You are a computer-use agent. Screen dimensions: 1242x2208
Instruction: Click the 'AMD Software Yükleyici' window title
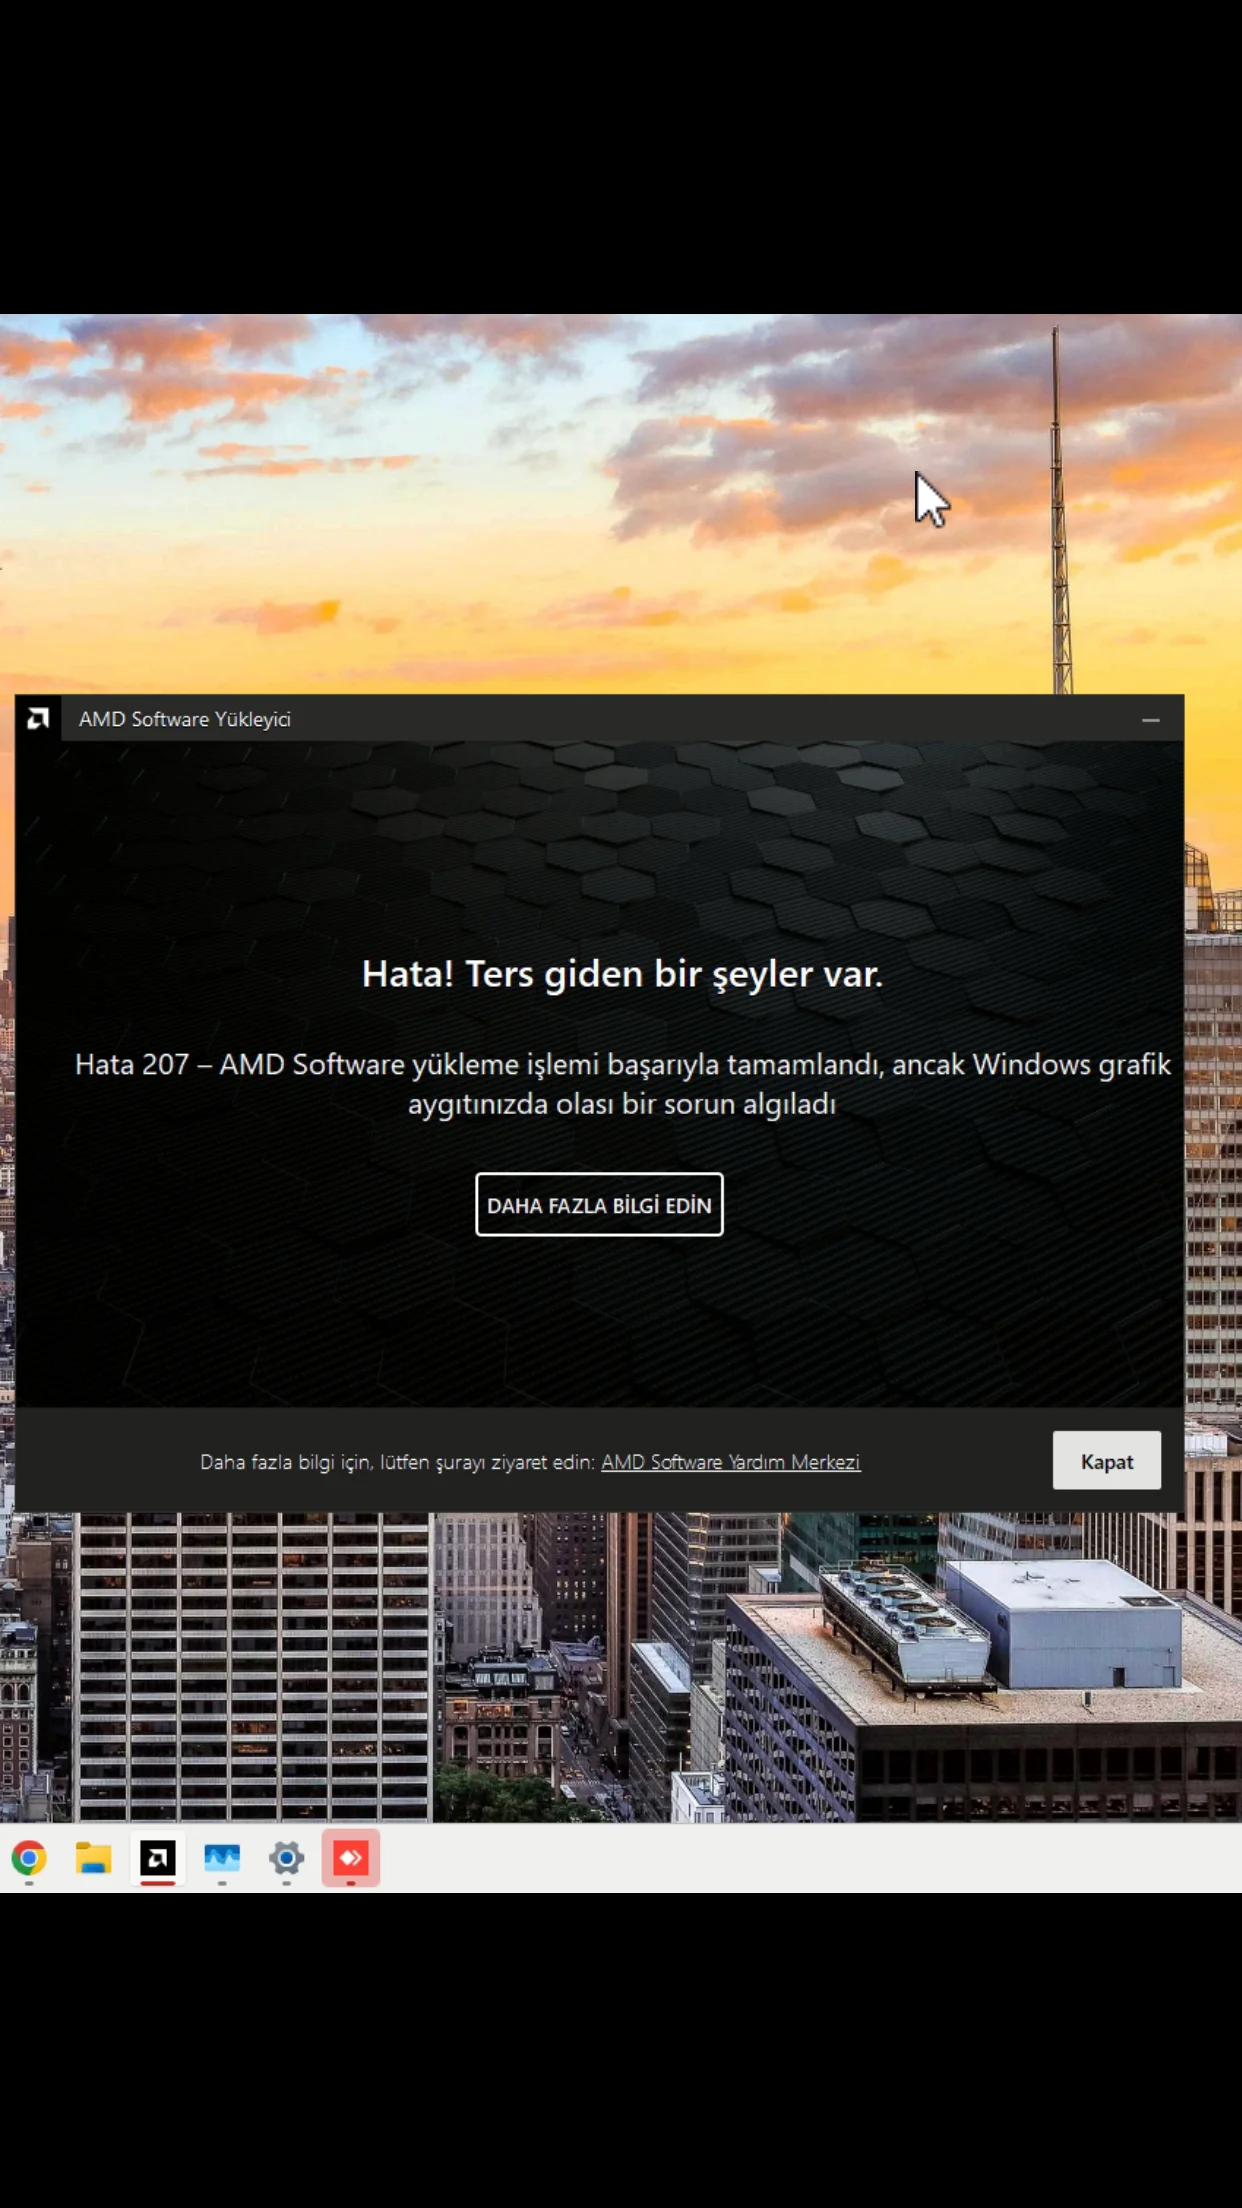tap(185, 720)
